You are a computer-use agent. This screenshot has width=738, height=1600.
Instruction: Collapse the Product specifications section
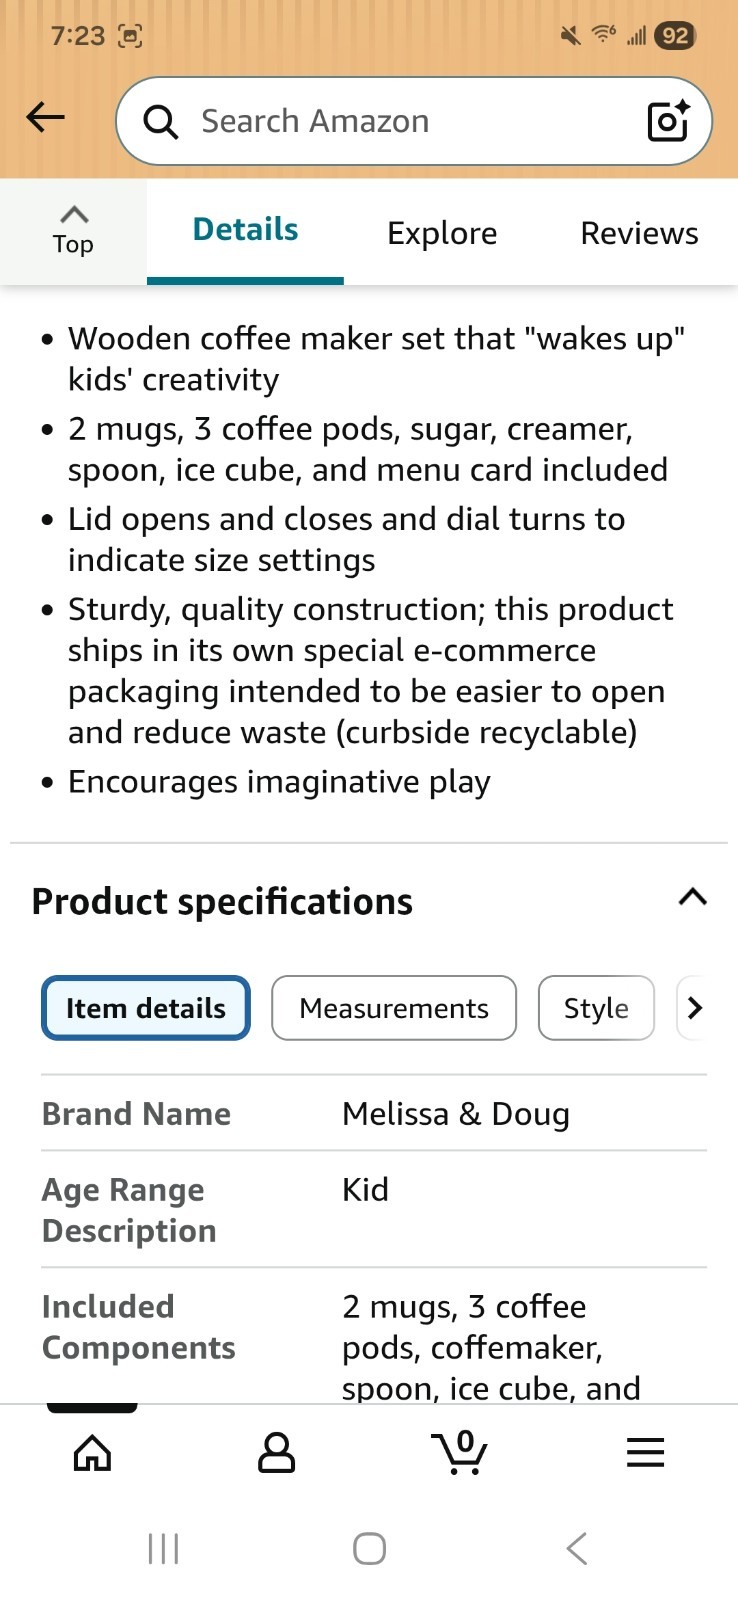pyautogui.click(x=692, y=897)
